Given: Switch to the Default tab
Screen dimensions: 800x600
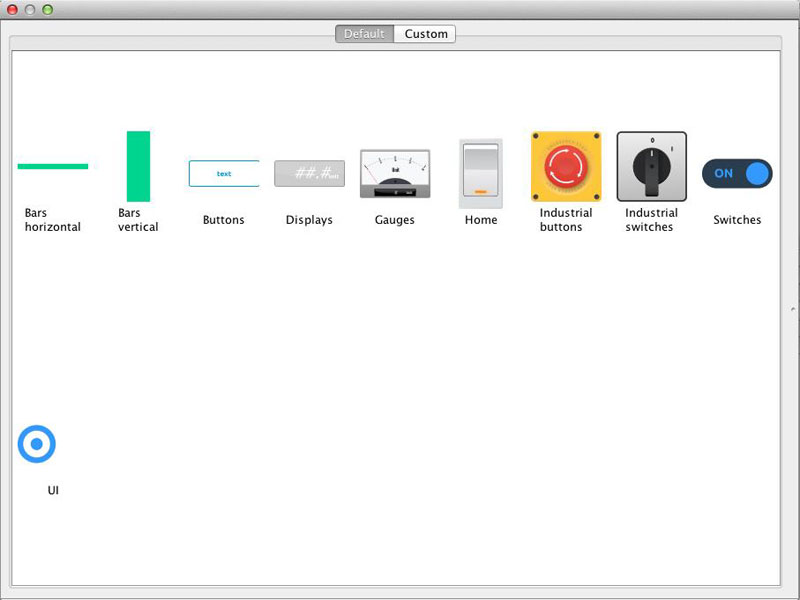Looking at the screenshot, I should 364,34.
